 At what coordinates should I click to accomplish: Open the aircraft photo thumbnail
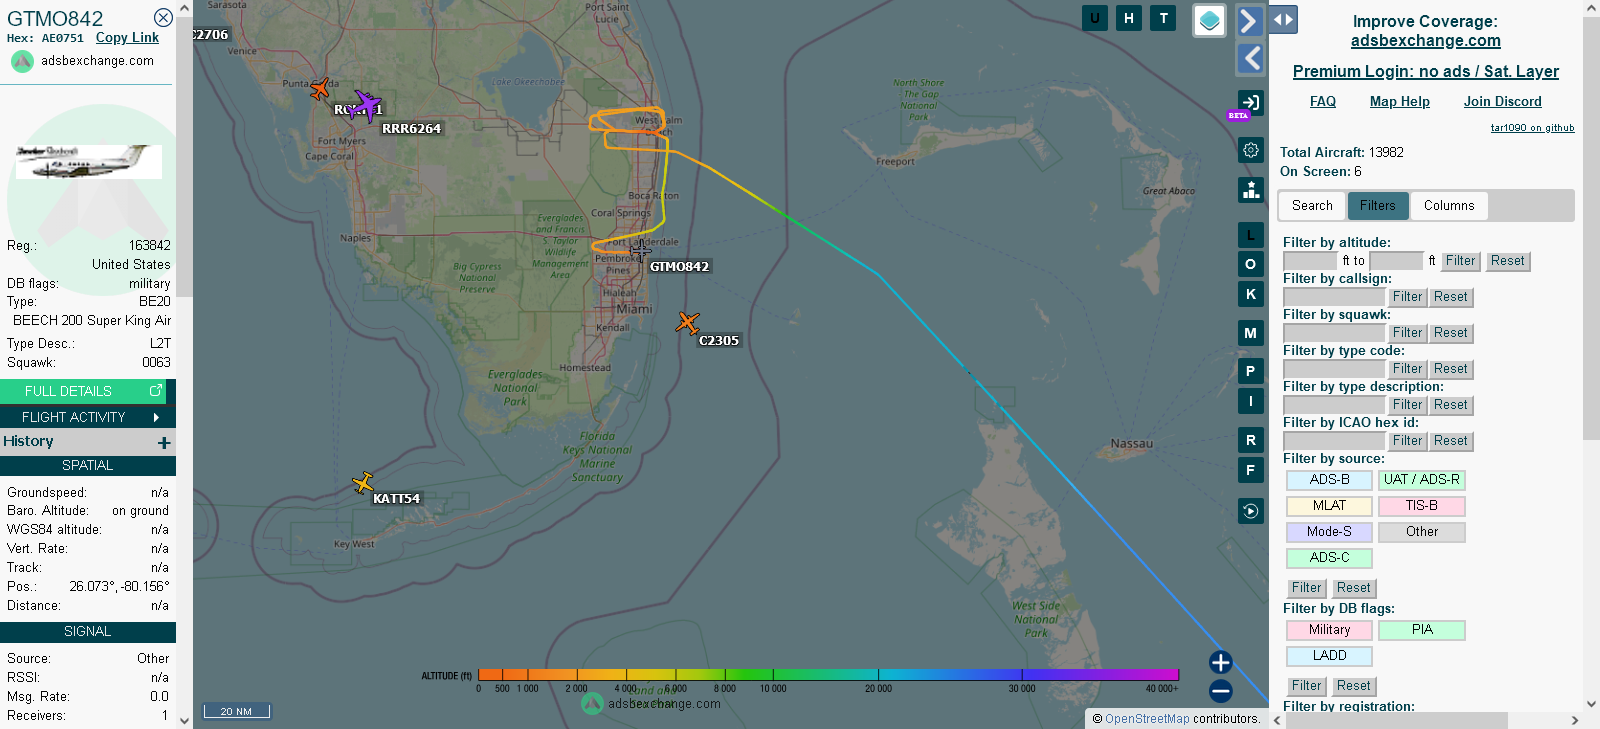[89, 161]
